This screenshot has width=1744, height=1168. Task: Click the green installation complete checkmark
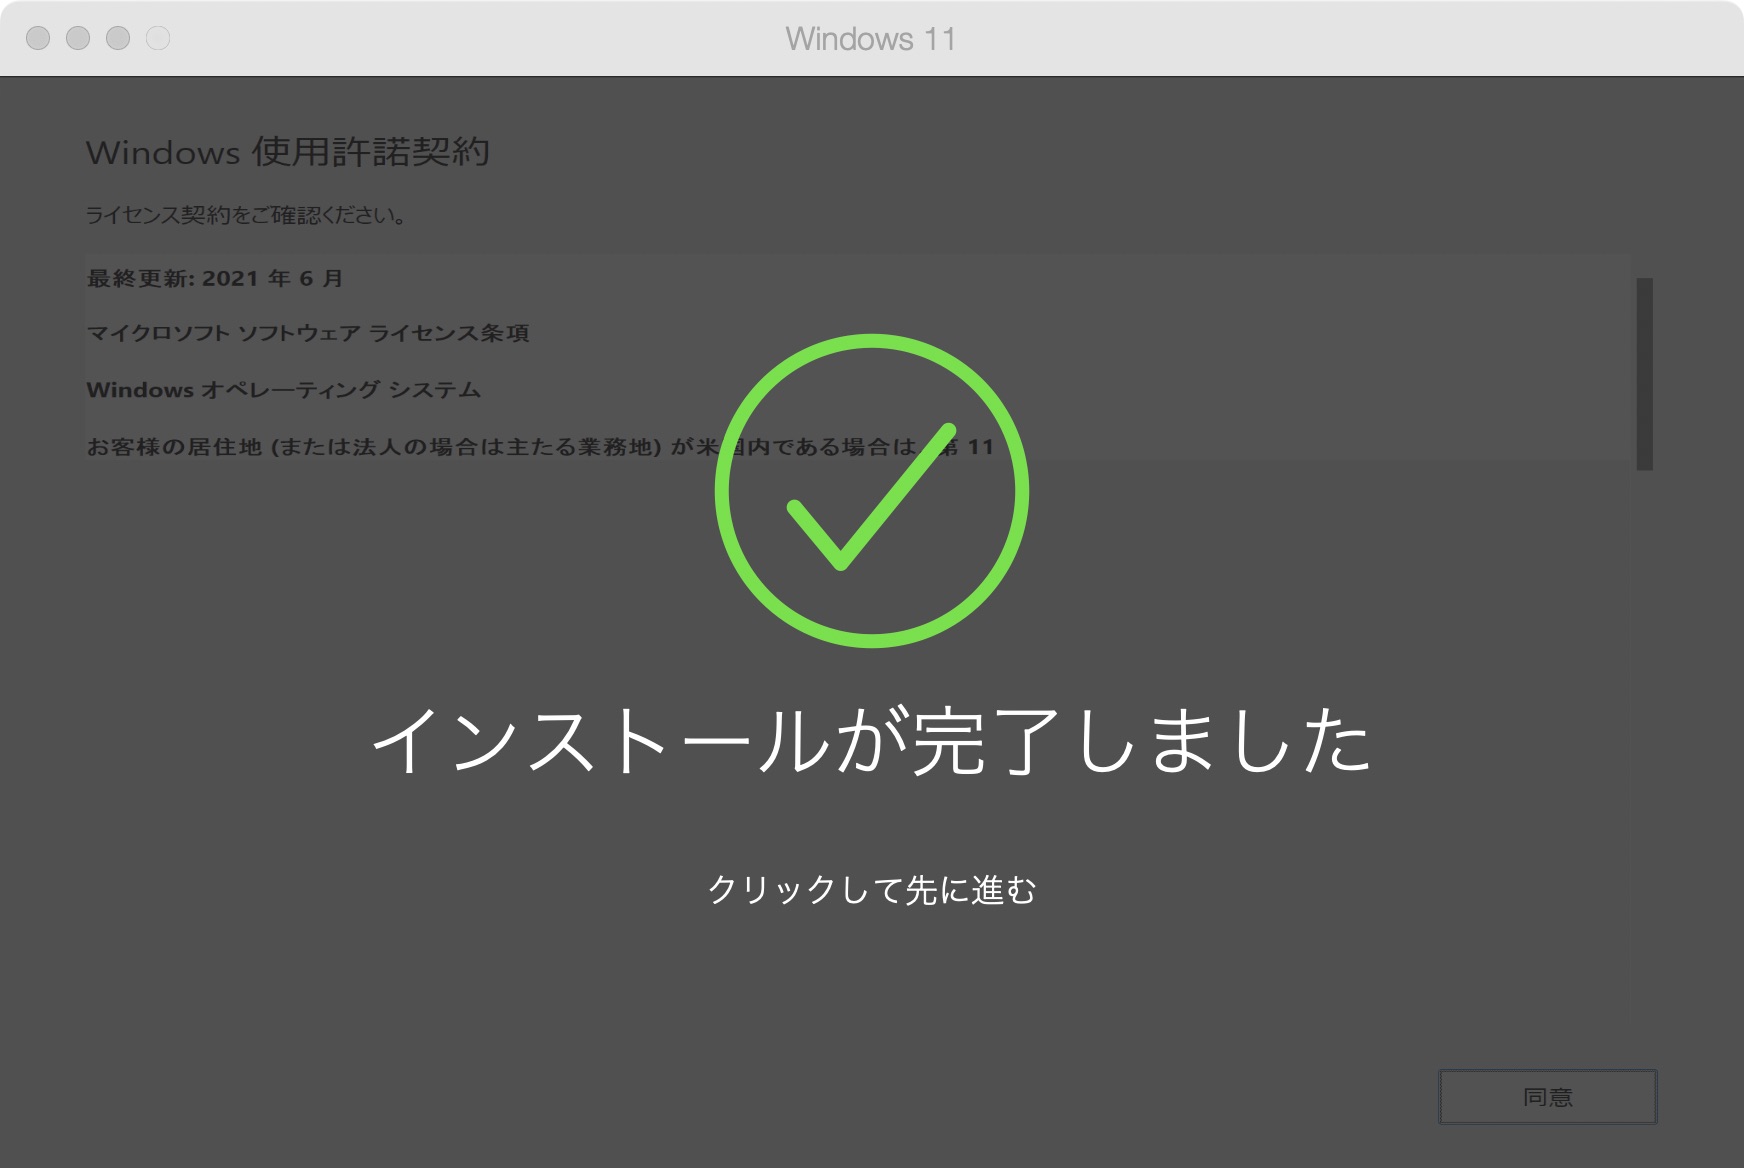click(x=872, y=490)
